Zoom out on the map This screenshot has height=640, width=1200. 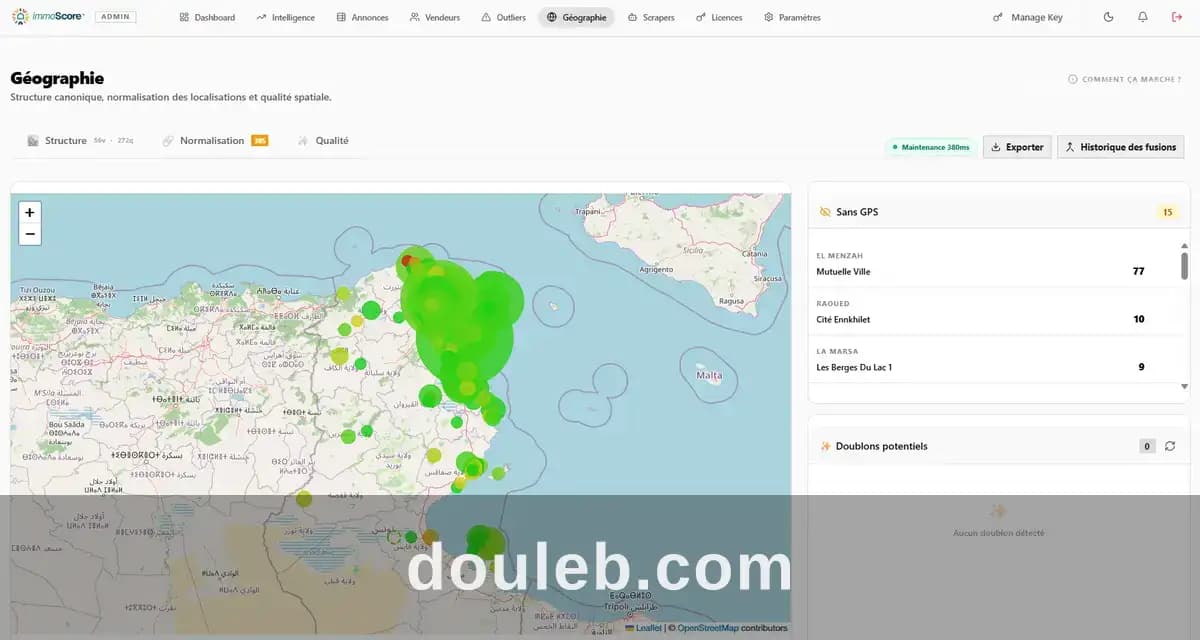tap(30, 234)
